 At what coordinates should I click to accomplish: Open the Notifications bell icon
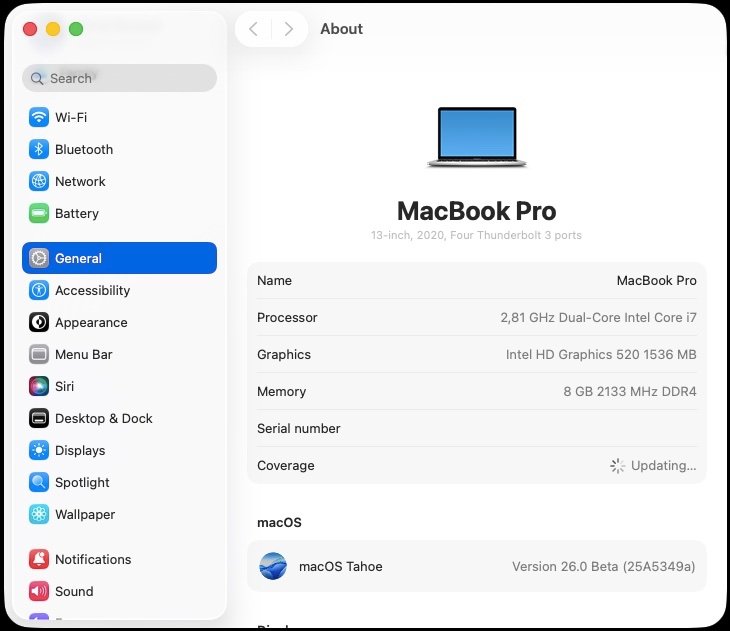click(39, 559)
